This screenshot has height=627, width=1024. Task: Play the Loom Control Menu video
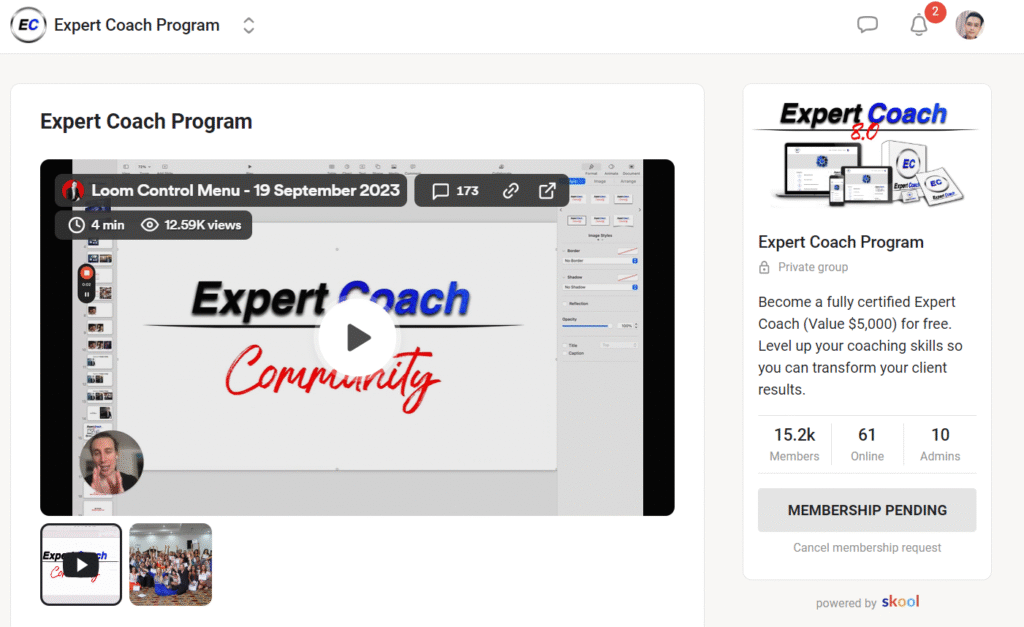tap(357, 337)
